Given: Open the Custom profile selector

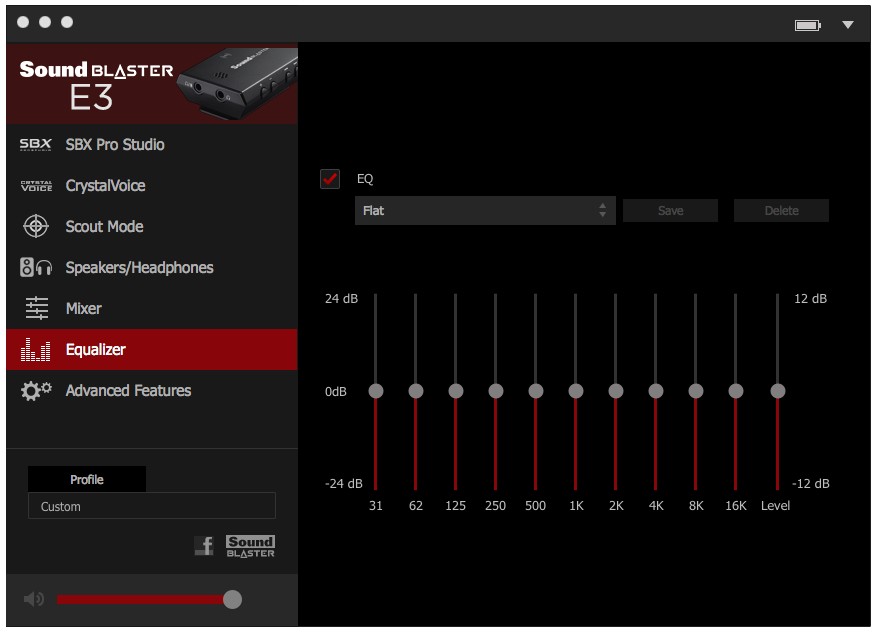Looking at the screenshot, I should [x=151, y=506].
